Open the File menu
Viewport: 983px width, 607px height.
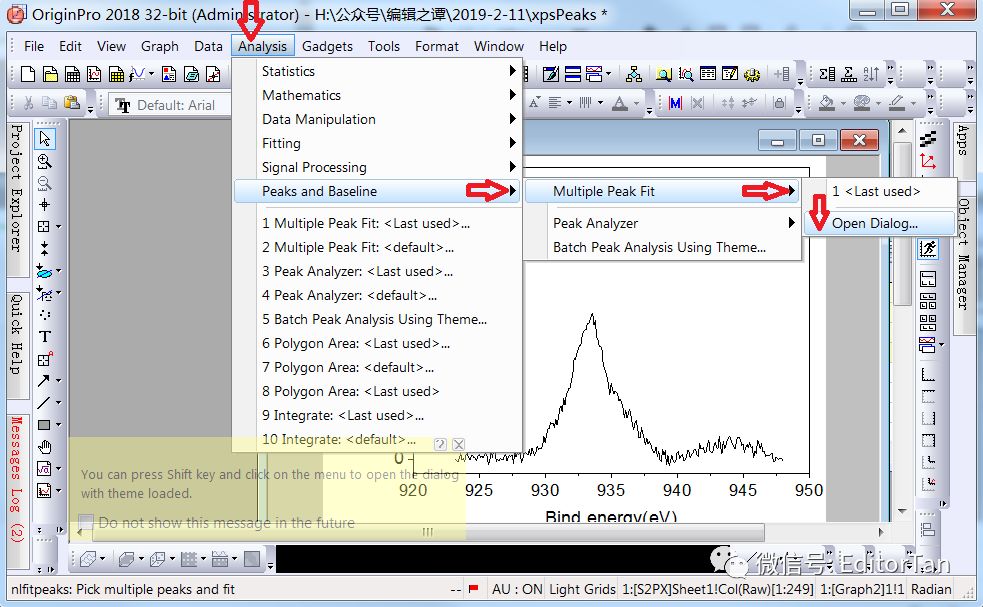pos(34,46)
